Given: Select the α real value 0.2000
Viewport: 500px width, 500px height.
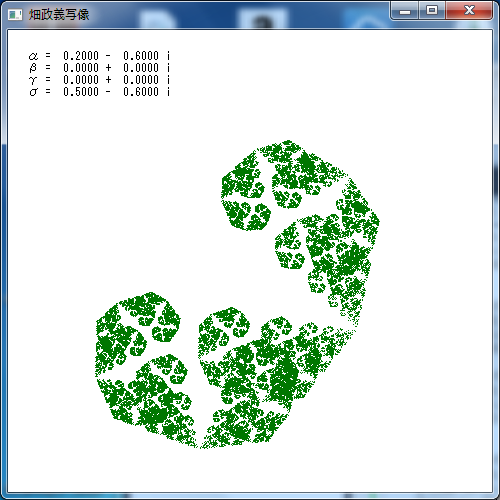Looking at the screenshot, I should click(x=81, y=55).
